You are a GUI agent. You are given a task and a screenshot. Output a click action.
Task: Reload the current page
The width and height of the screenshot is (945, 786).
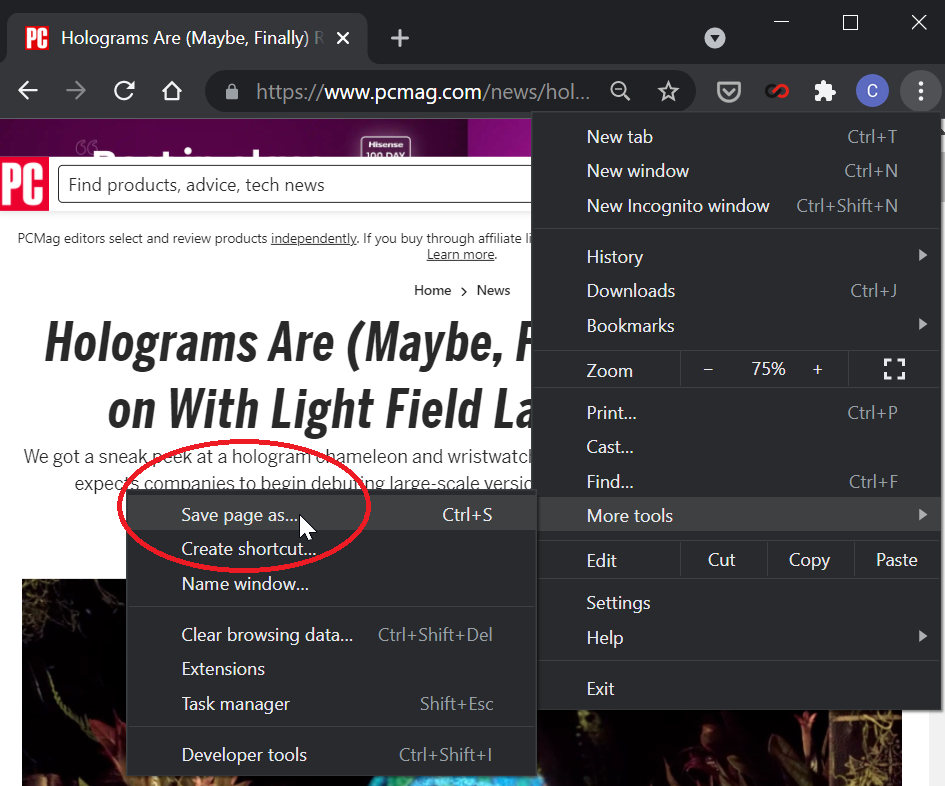coord(124,91)
